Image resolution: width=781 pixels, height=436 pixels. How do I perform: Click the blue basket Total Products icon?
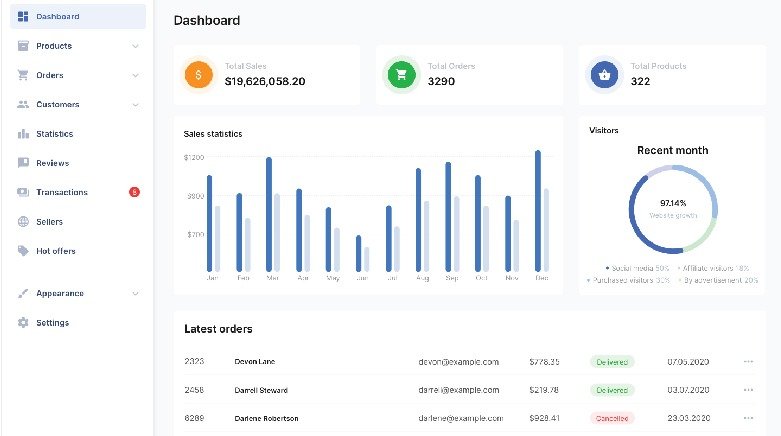(604, 74)
